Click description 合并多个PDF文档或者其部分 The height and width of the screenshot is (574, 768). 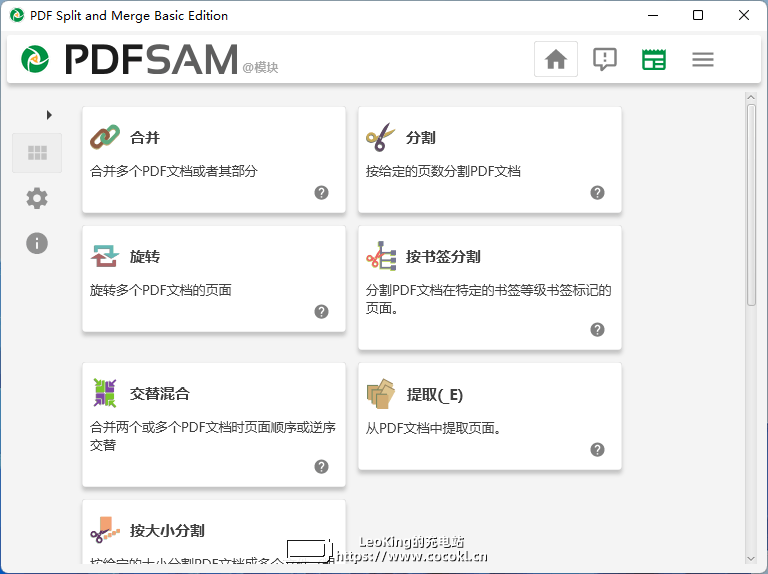click(x=173, y=171)
